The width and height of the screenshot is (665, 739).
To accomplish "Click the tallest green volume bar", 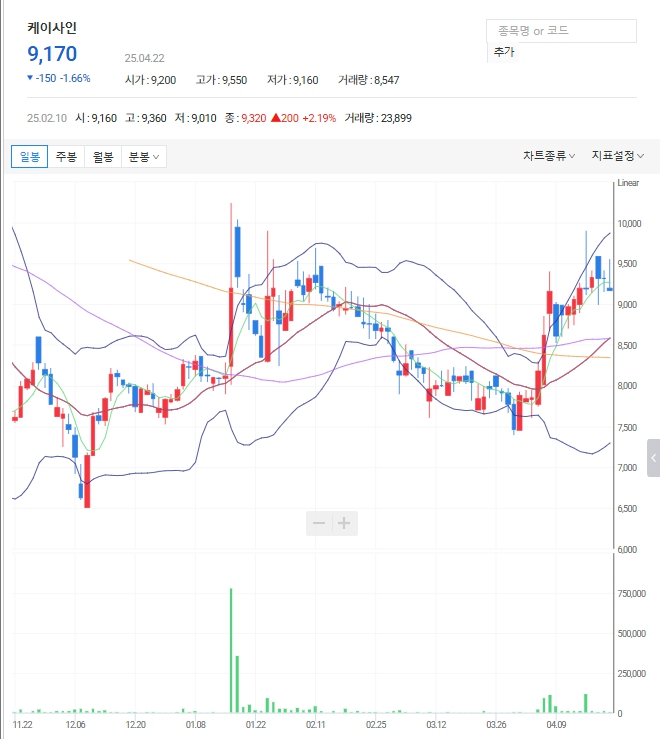I will 231,650.
